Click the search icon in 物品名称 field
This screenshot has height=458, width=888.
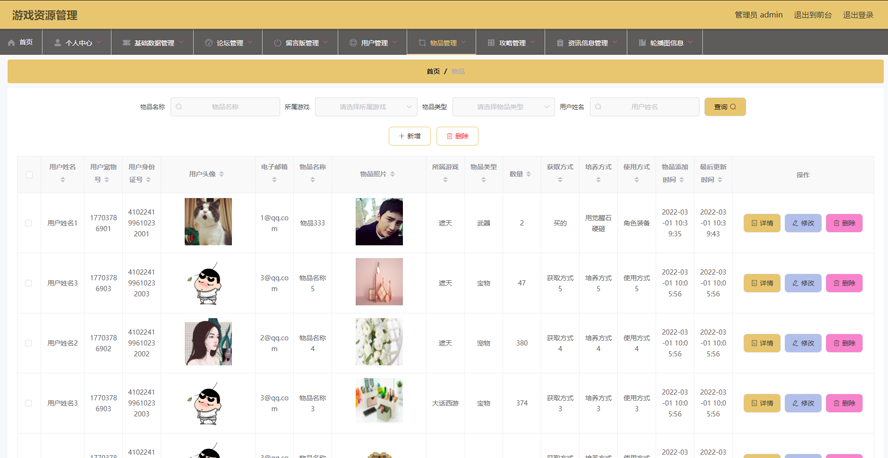click(179, 106)
